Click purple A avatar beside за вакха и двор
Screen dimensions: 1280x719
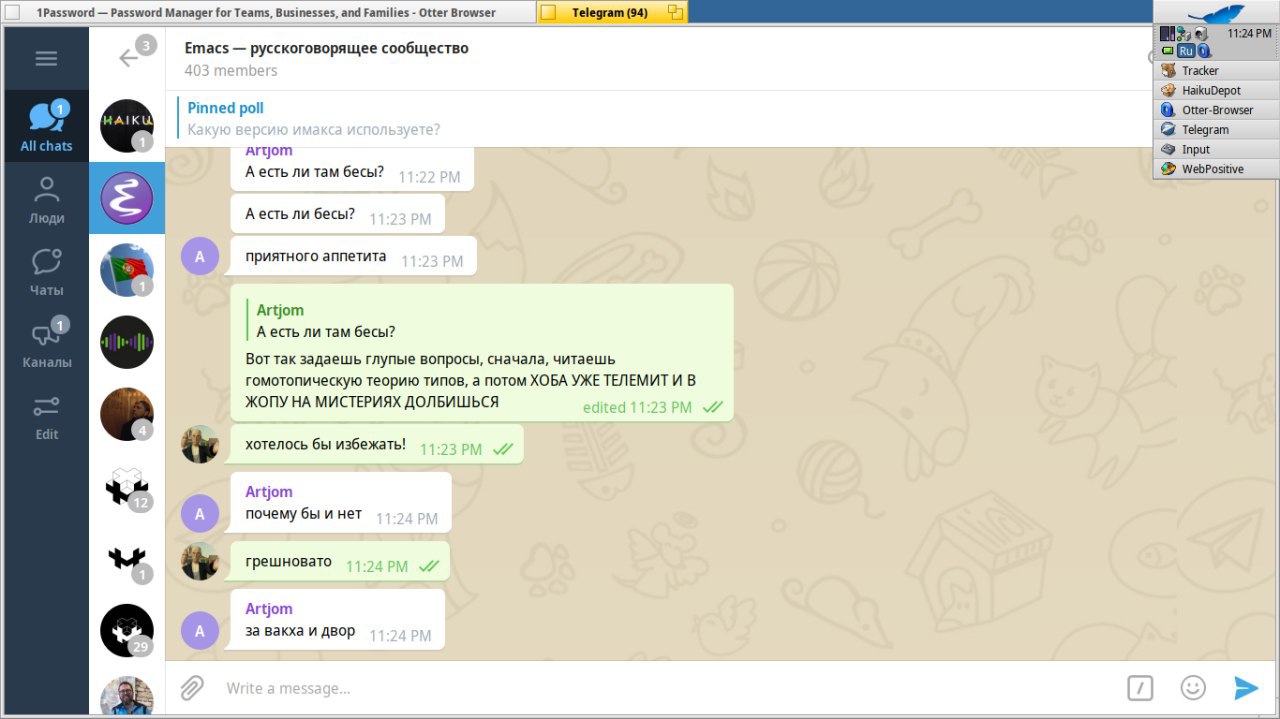tap(200, 631)
